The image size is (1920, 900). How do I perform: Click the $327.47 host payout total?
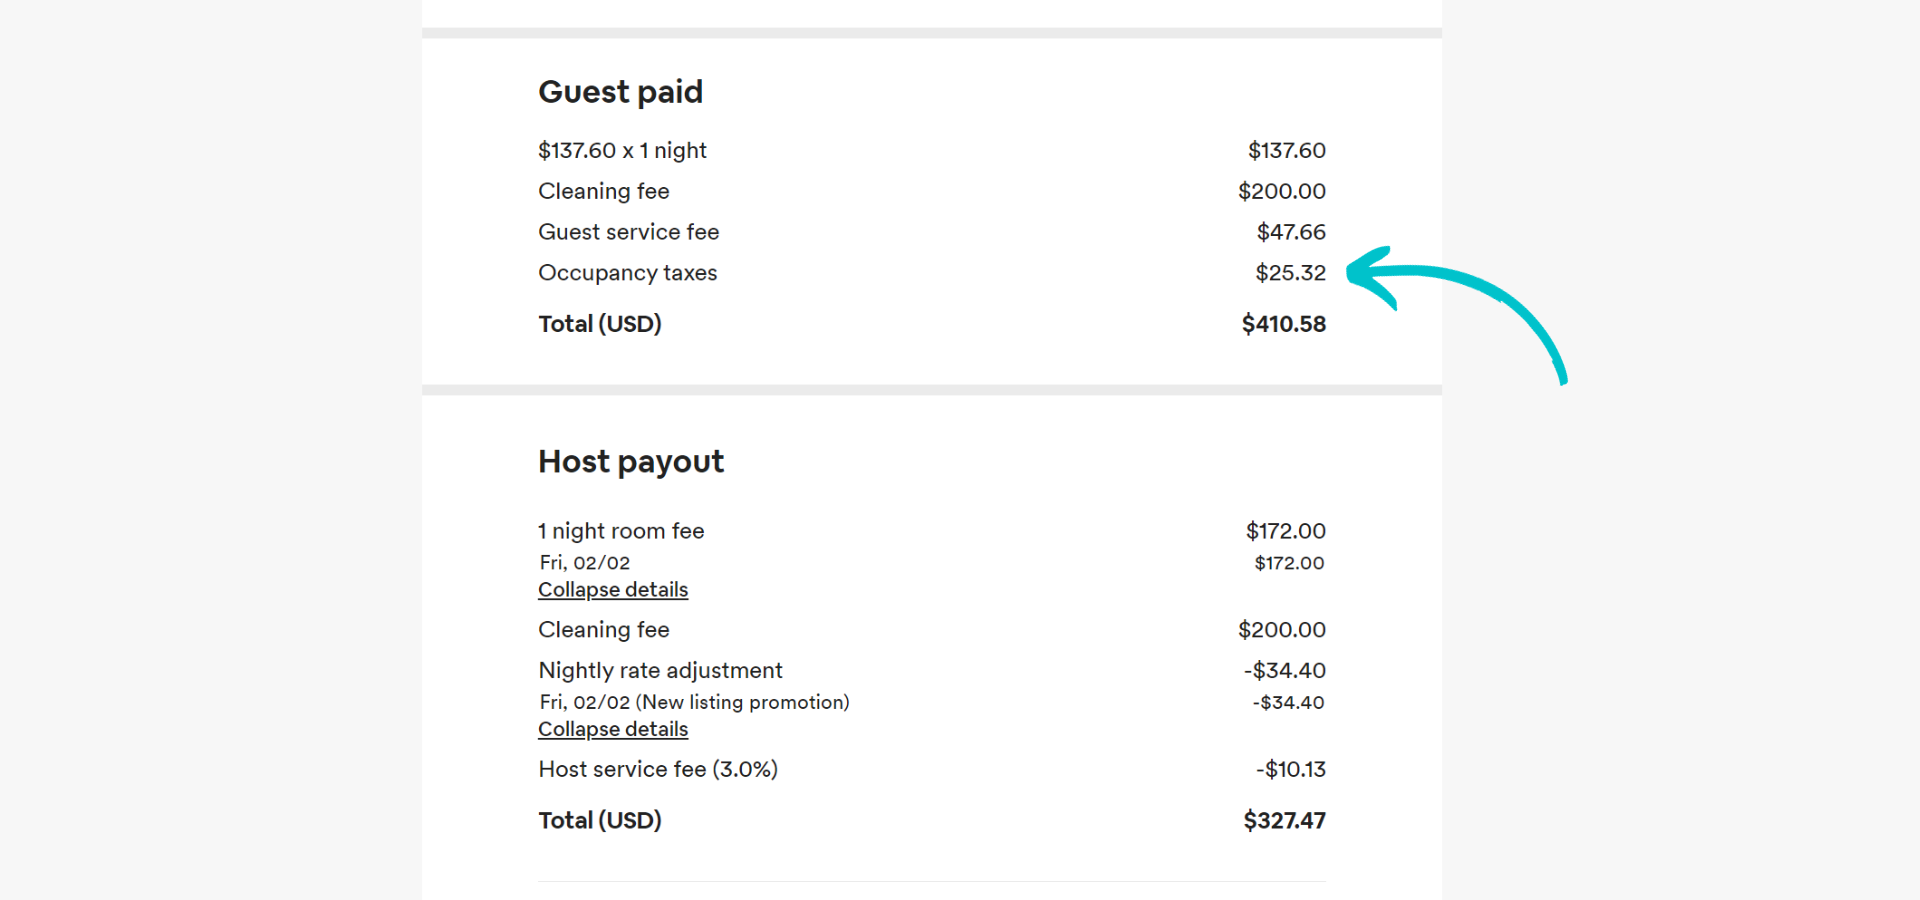click(x=1284, y=820)
